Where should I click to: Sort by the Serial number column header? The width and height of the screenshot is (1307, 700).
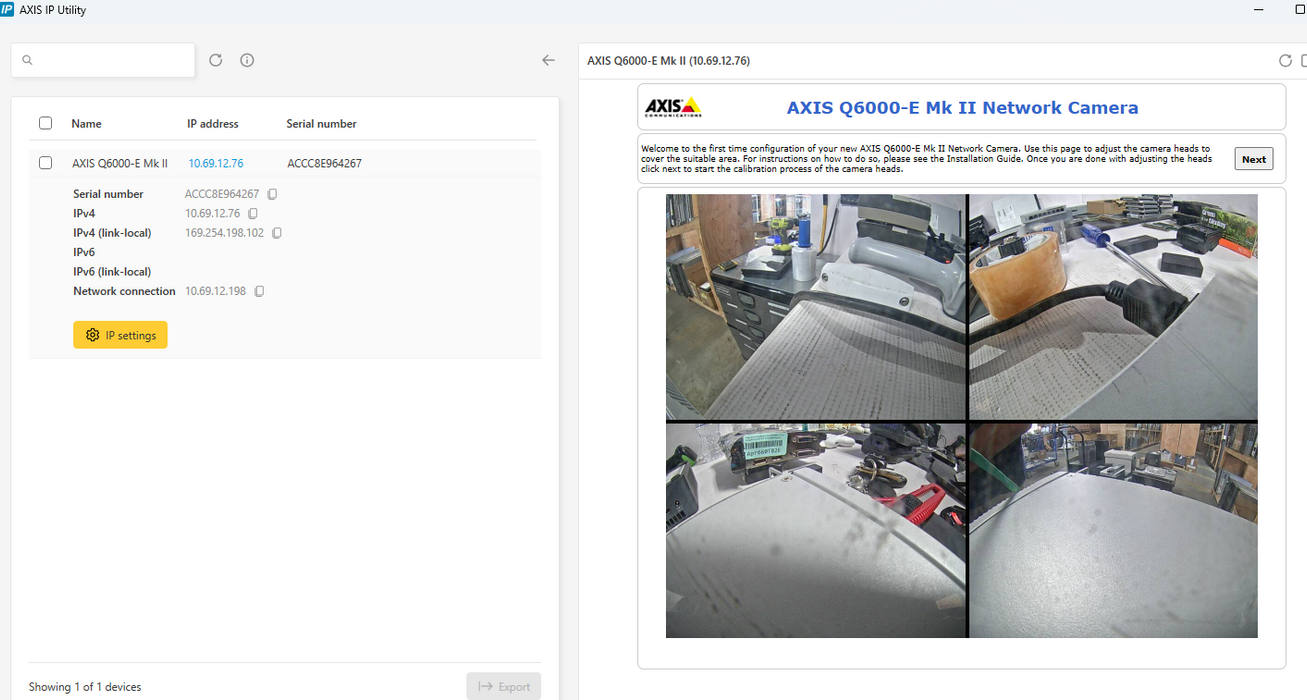[x=321, y=124]
